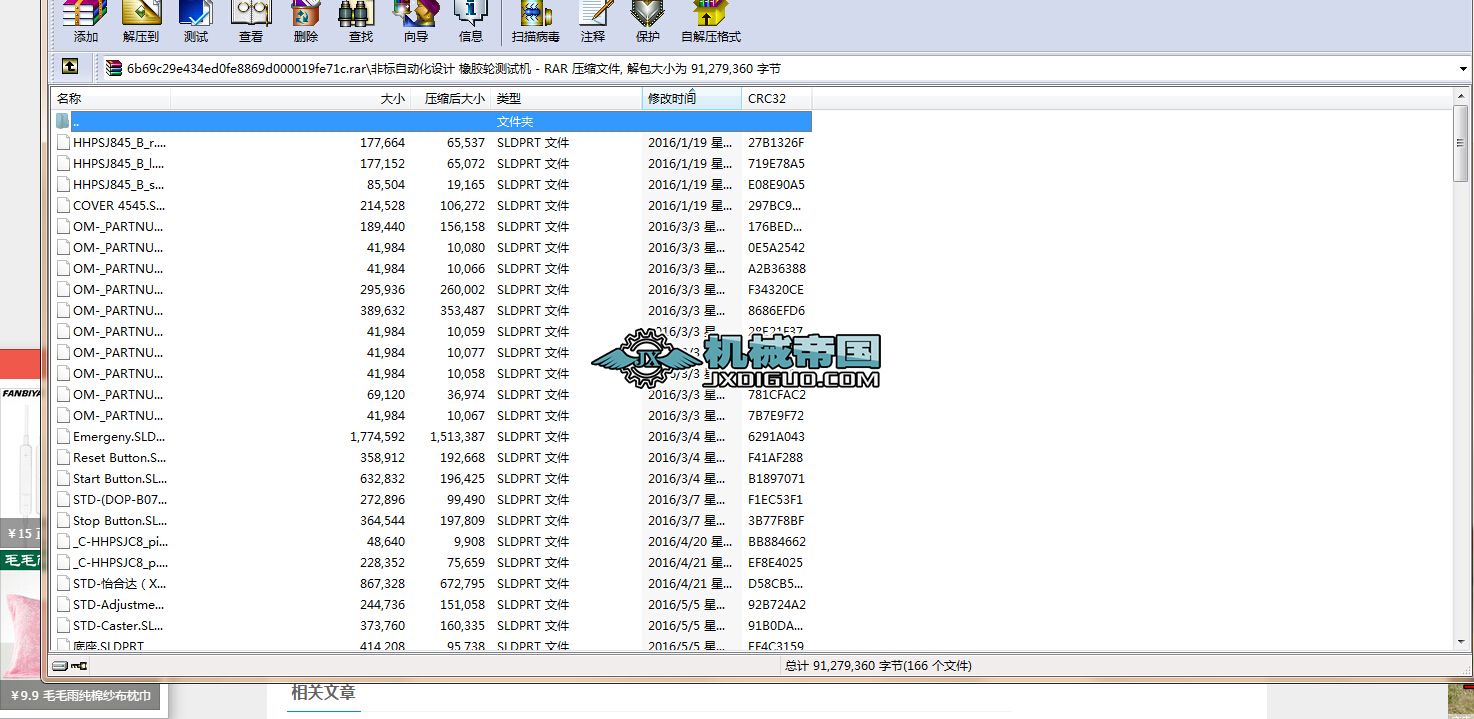Click the key icon in status bar
The height and width of the screenshot is (719, 1474).
pos(79,666)
